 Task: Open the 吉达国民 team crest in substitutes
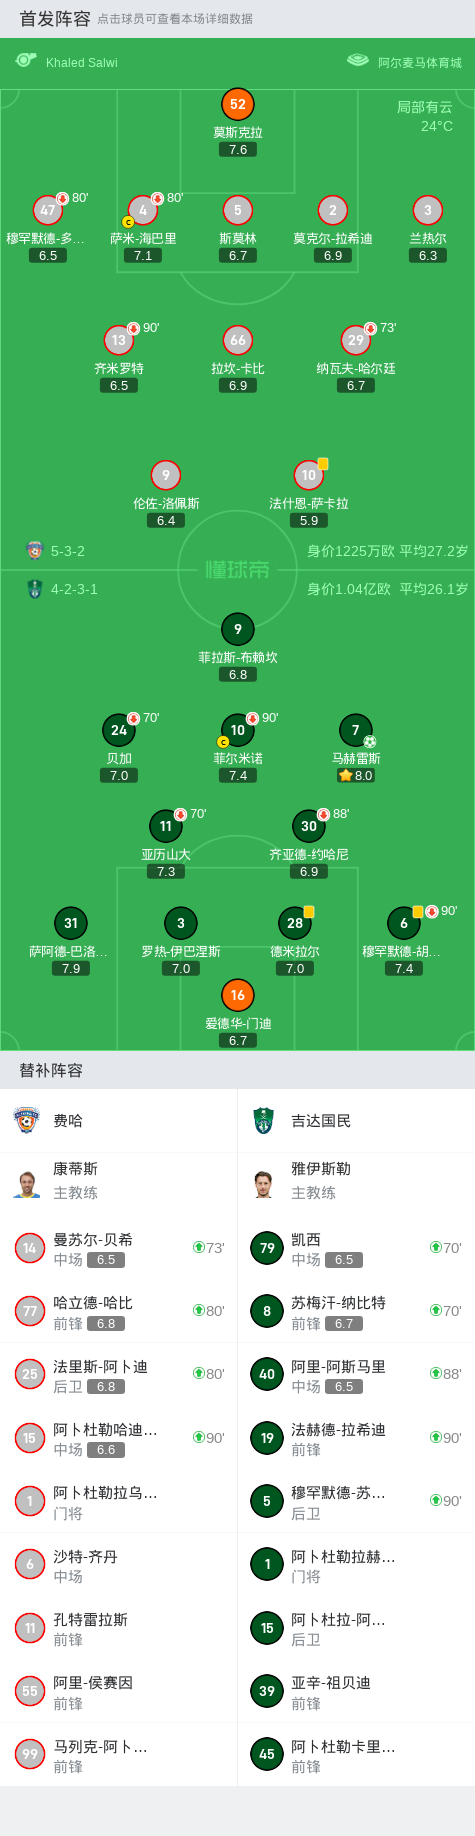point(264,1120)
